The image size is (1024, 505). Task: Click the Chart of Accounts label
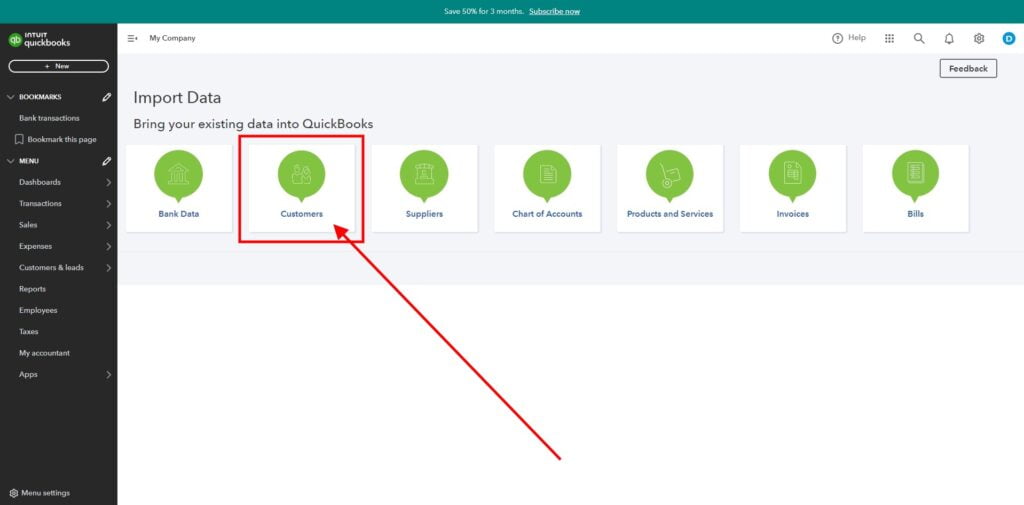[547, 214]
